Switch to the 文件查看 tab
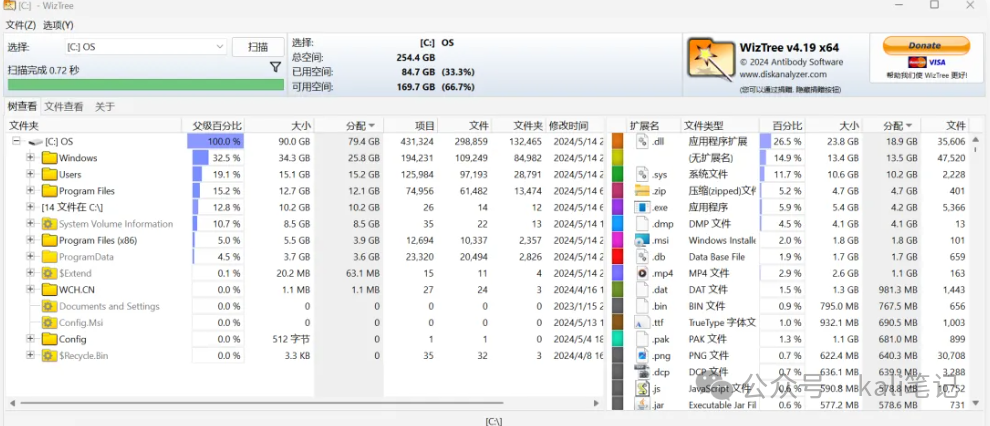Screen dimensions: 990x426 click(x=64, y=107)
